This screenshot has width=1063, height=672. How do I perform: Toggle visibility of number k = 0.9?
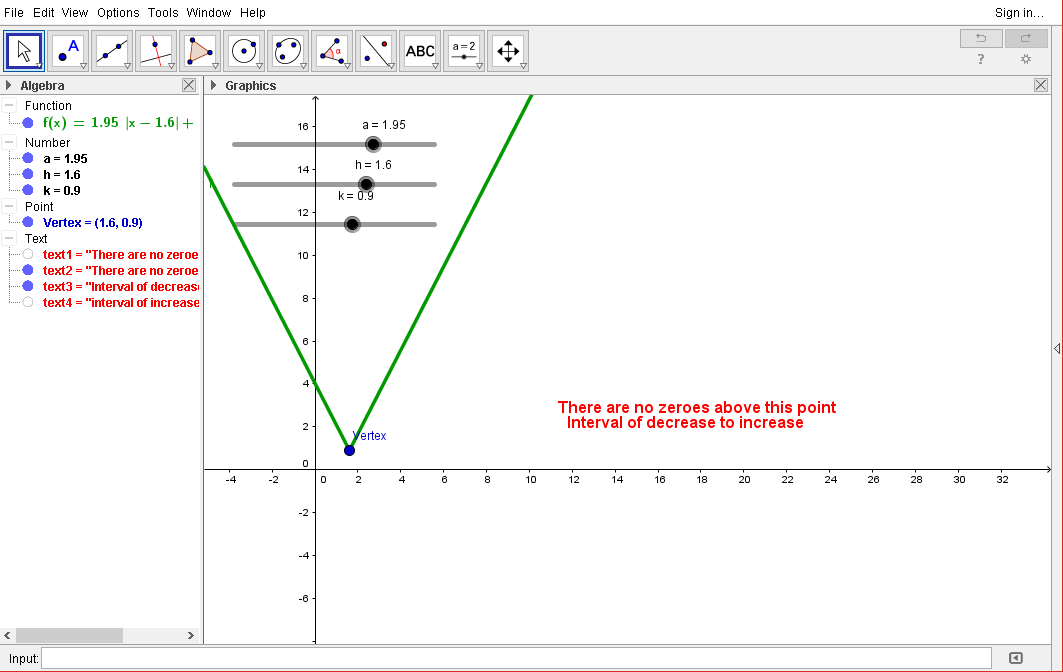point(28,190)
